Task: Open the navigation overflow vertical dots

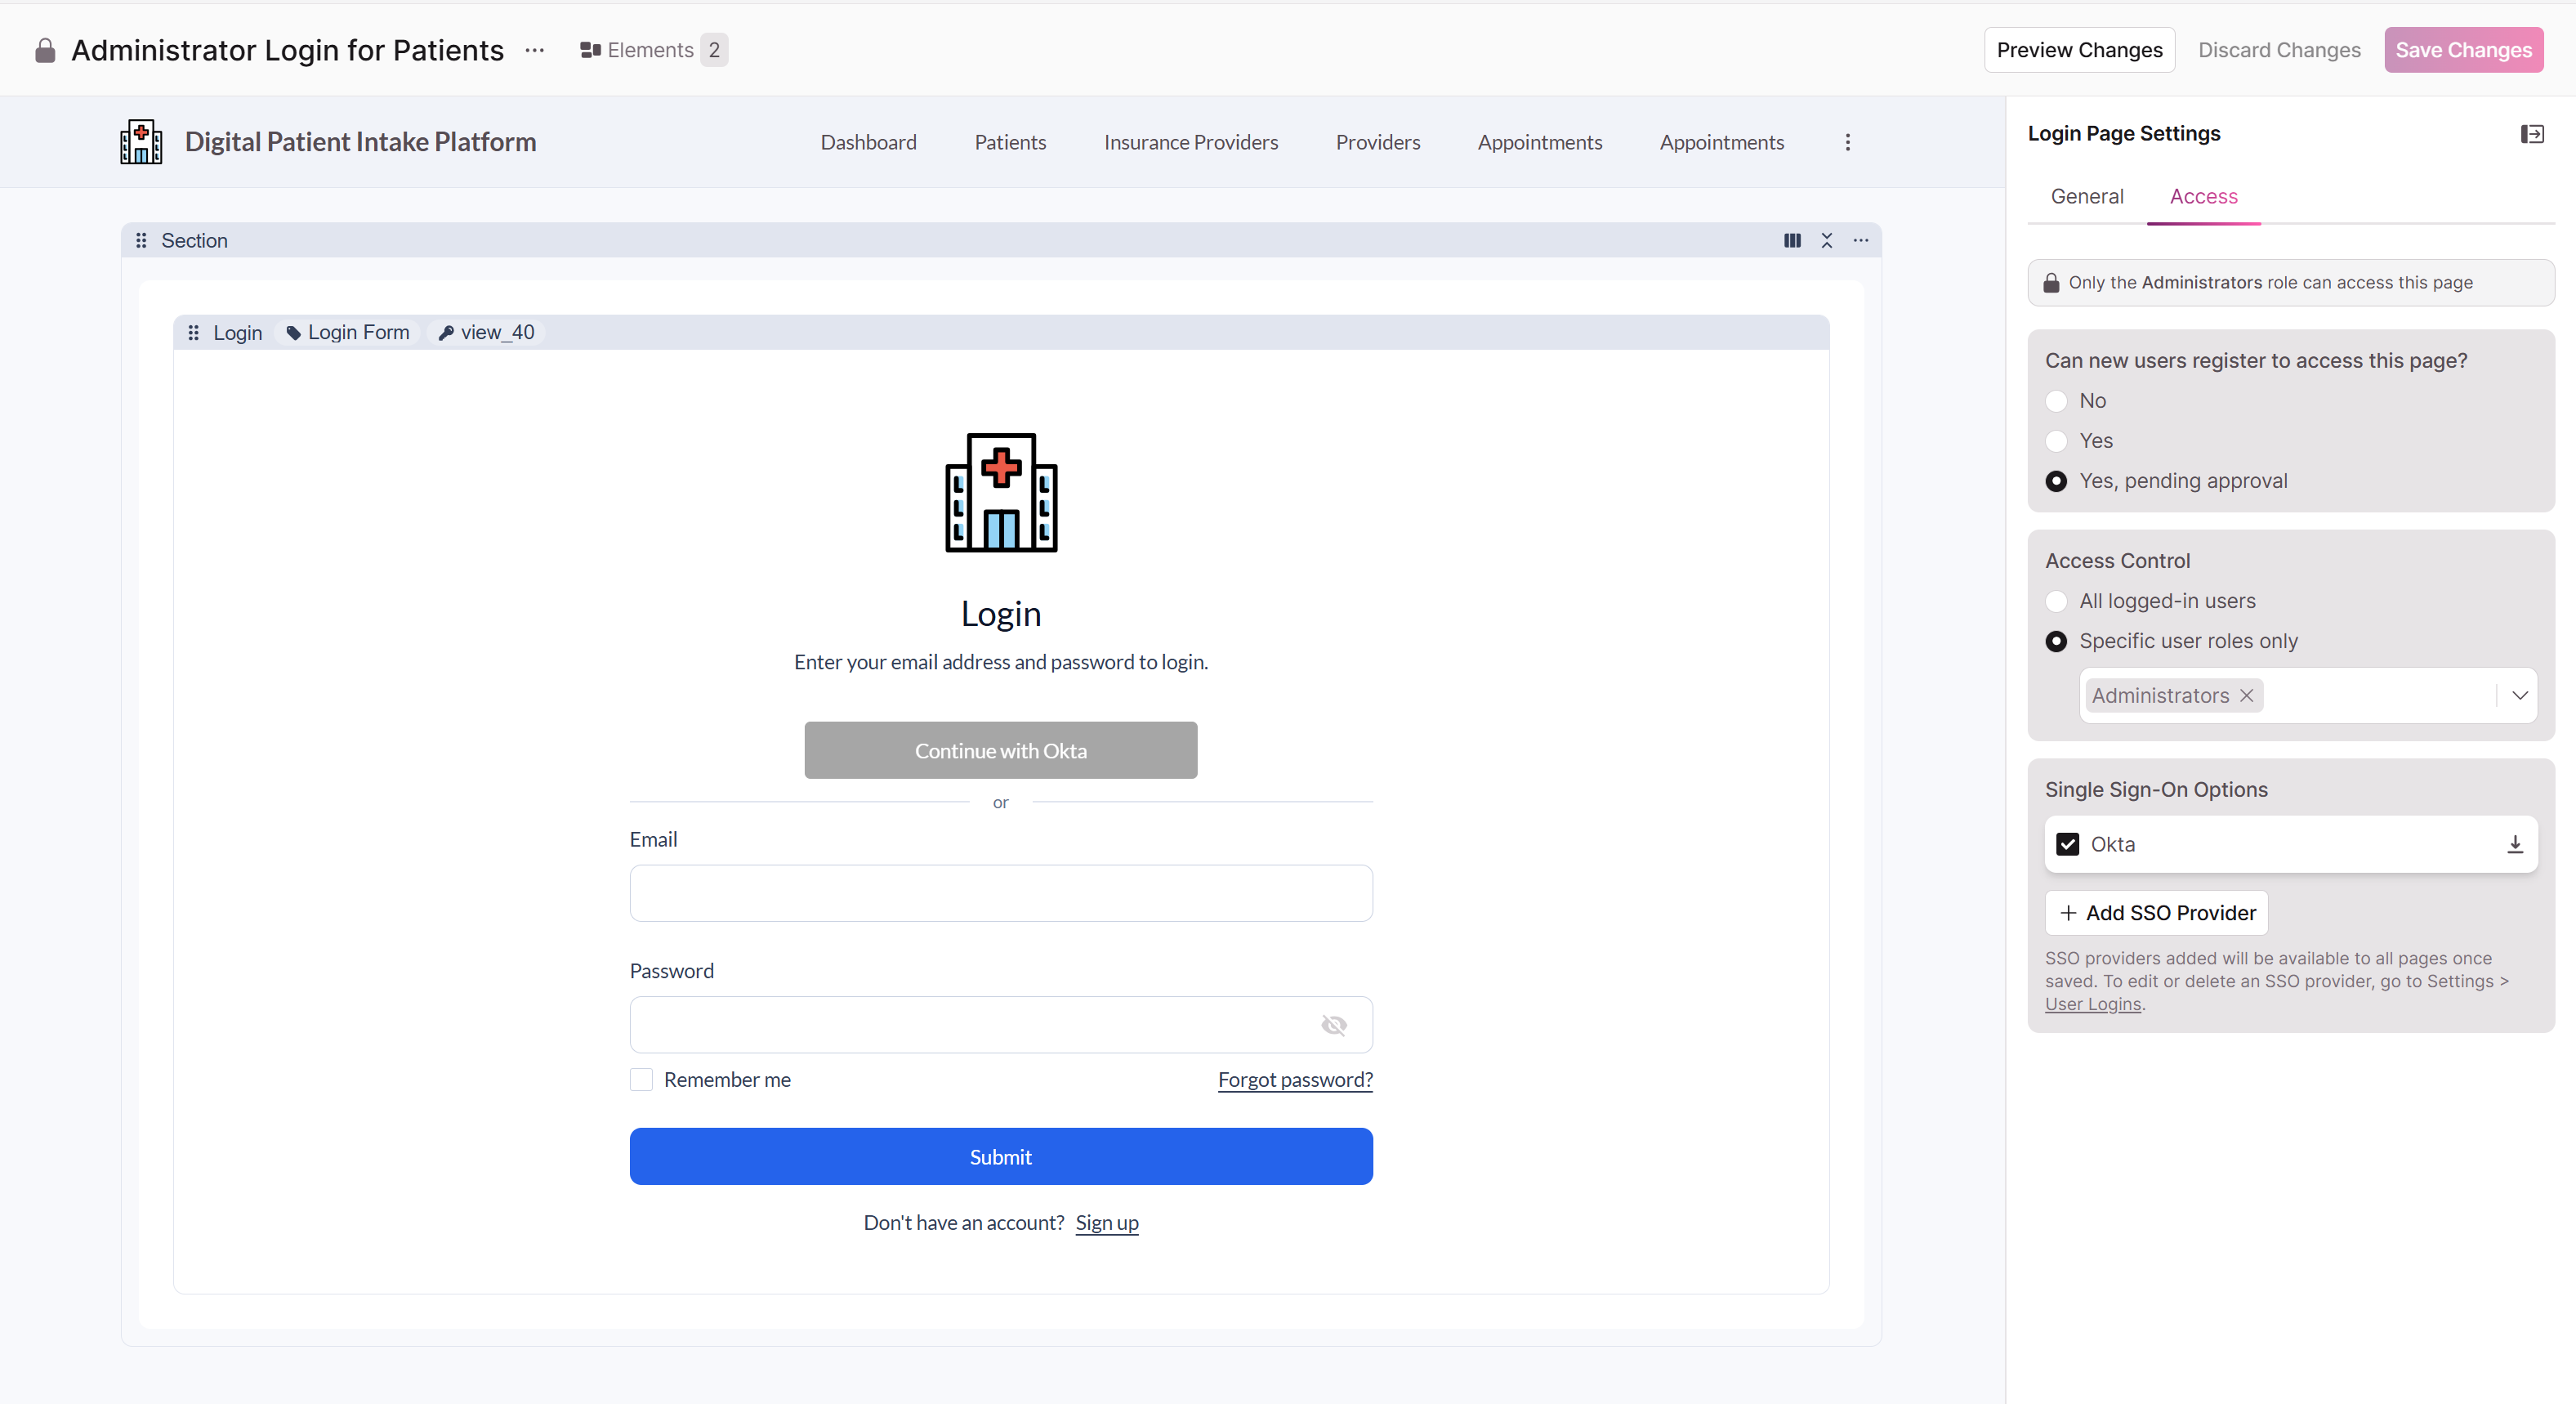Action: (1847, 142)
